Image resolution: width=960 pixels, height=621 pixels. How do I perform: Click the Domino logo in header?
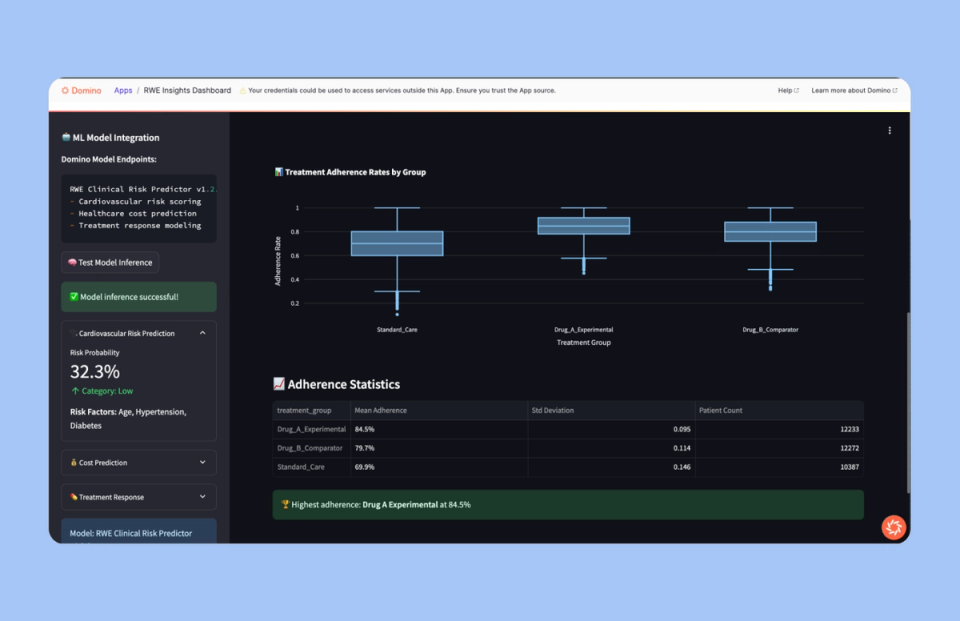click(x=81, y=91)
